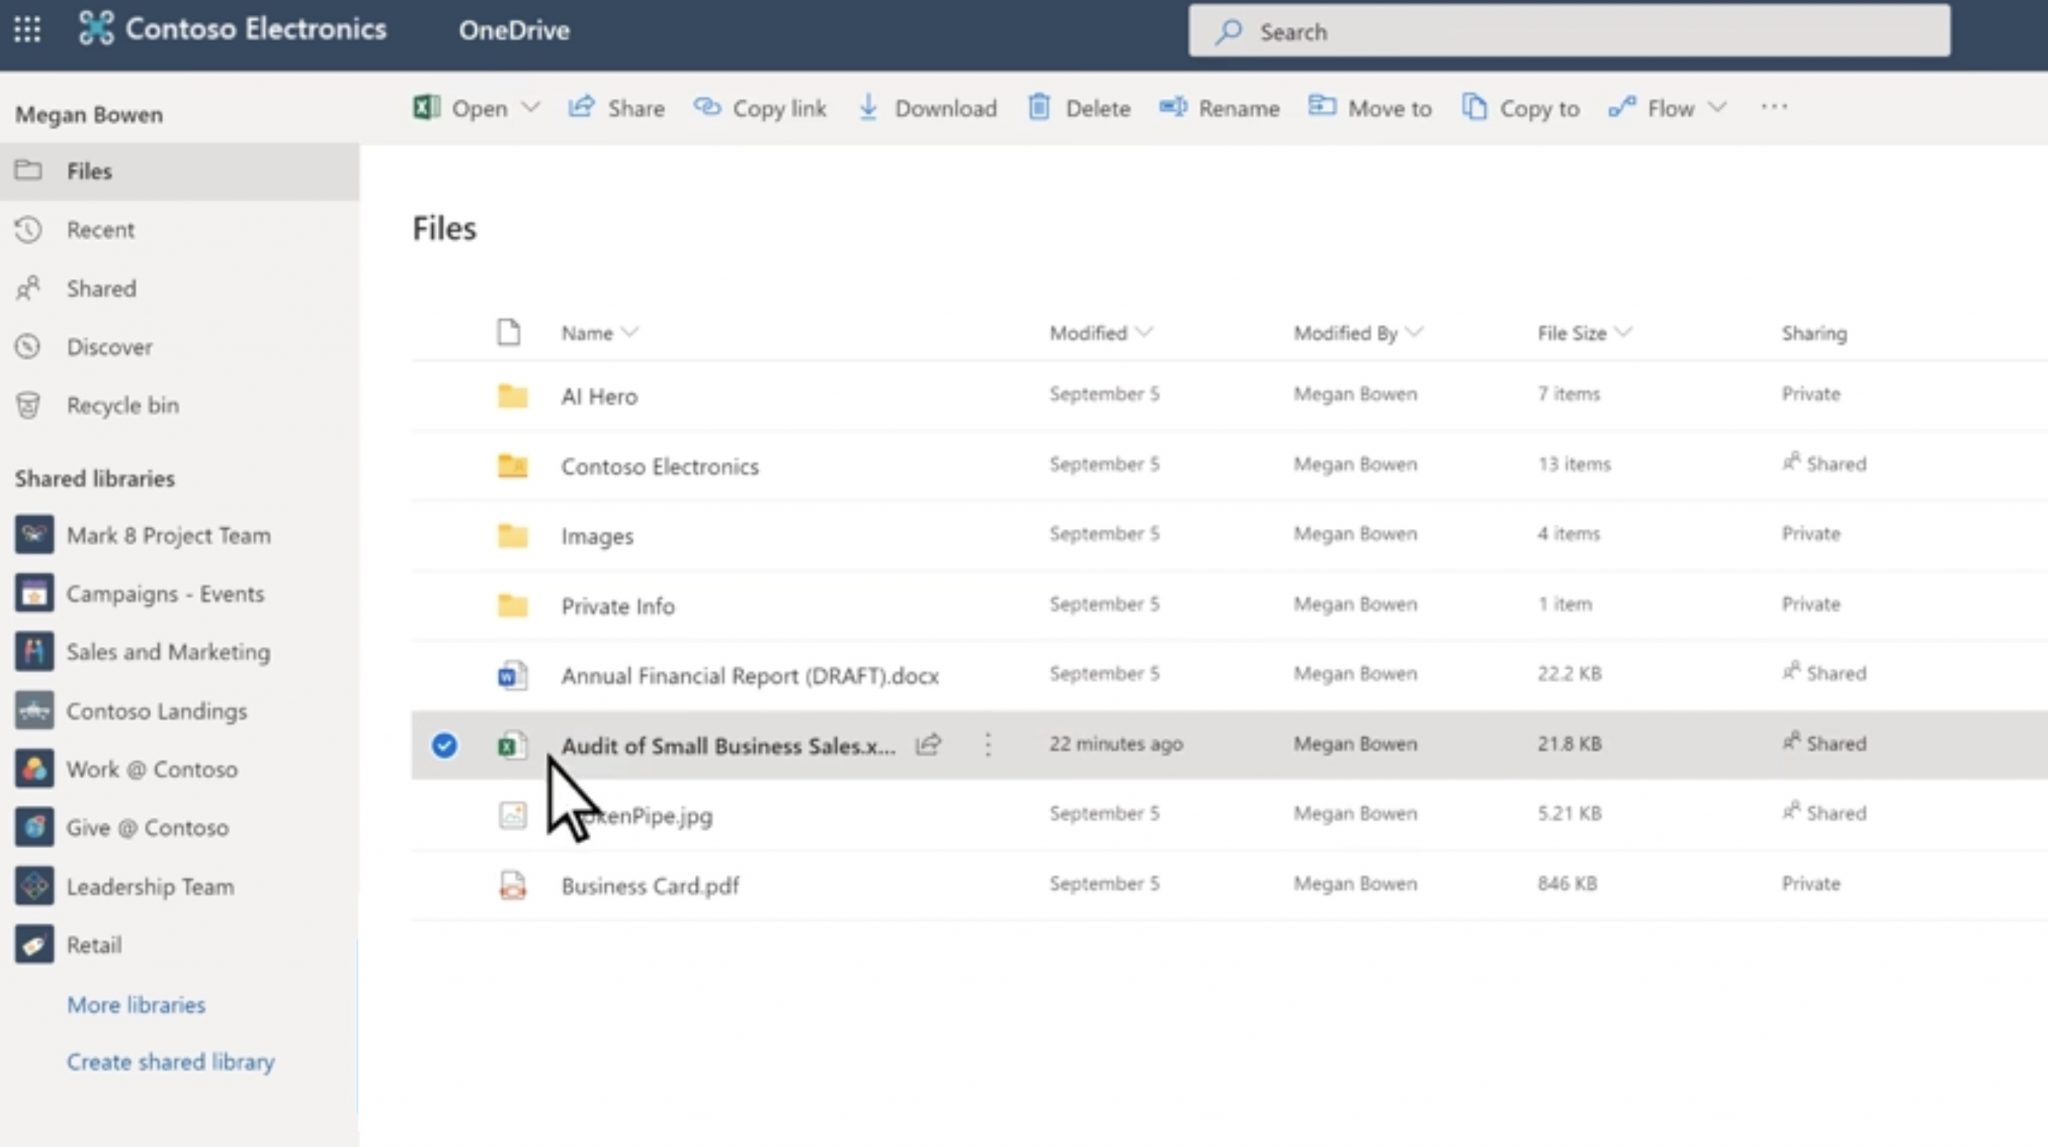Click the Delete trash can icon

(1039, 107)
